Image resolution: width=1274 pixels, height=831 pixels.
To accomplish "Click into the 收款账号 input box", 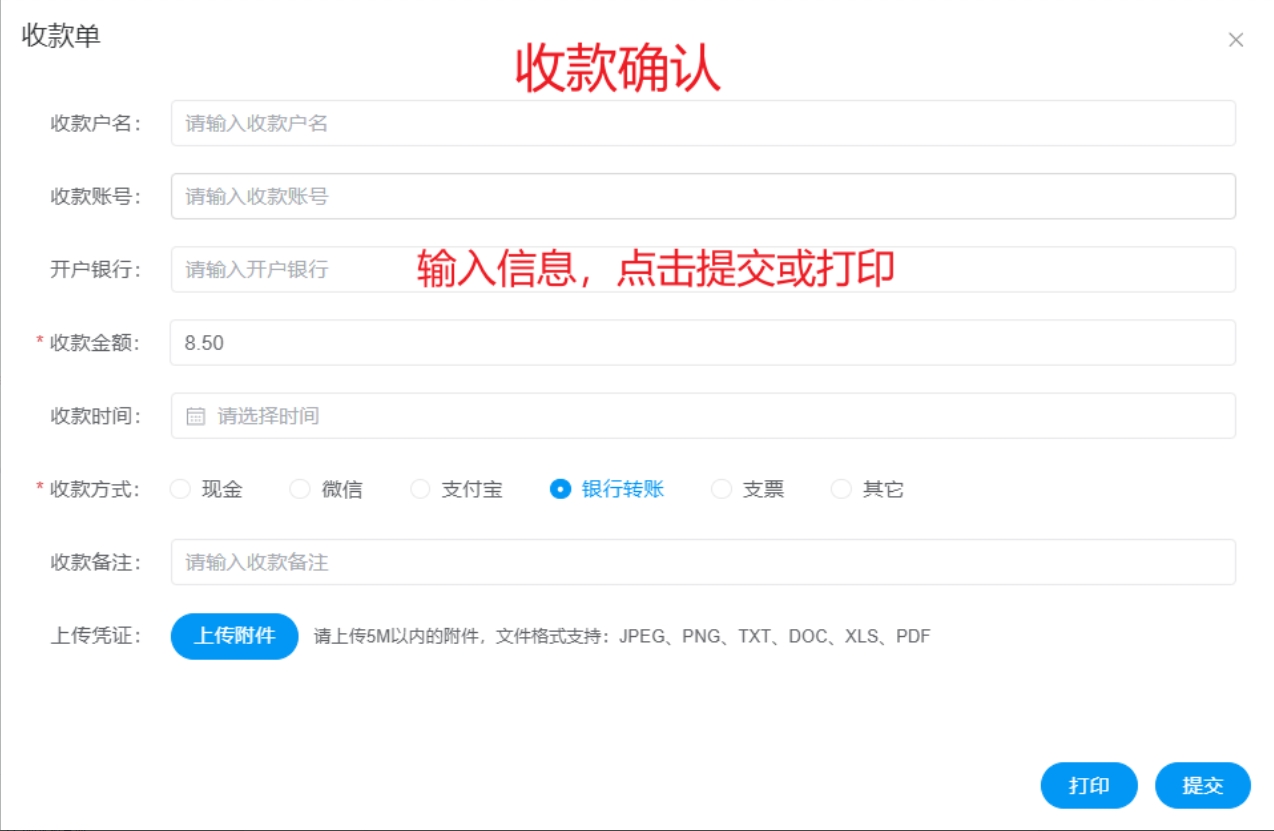I will tap(700, 196).
